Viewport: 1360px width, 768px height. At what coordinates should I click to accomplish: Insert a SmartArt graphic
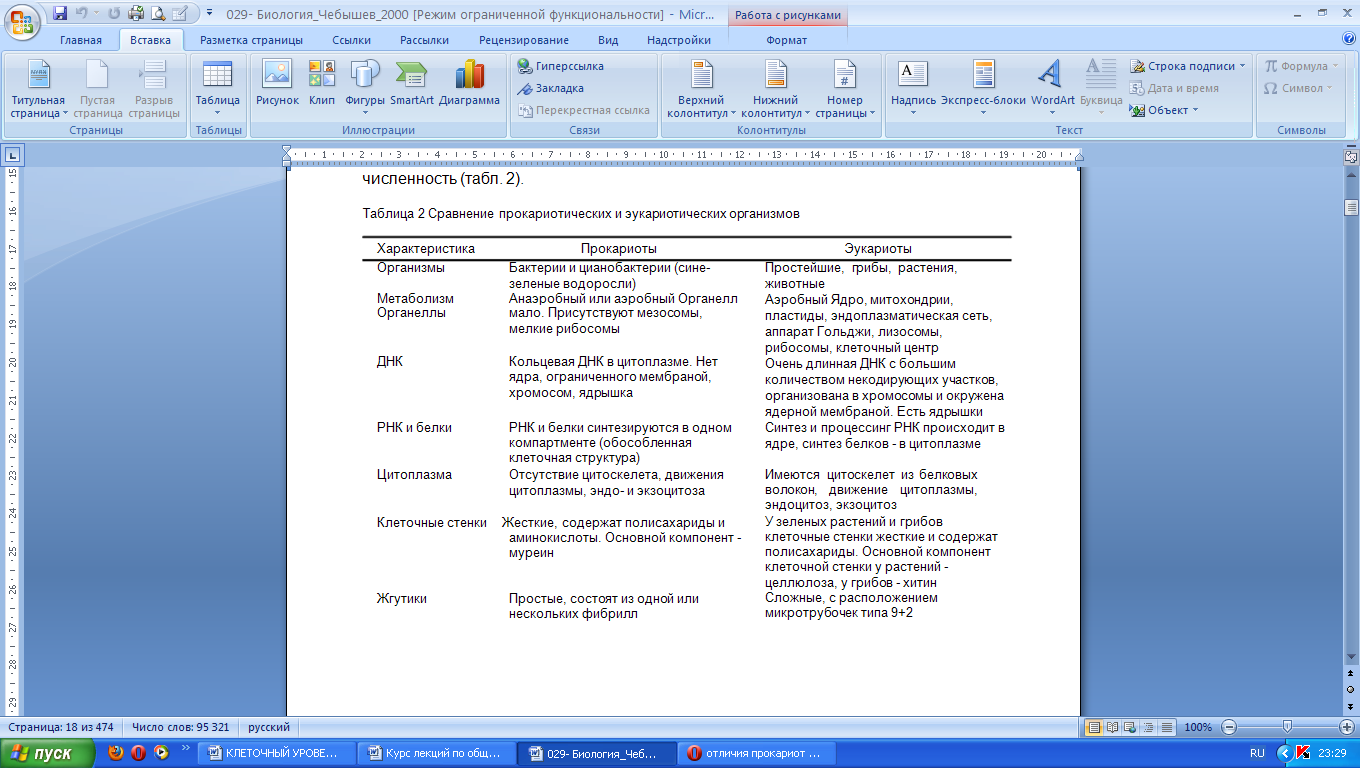(411, 84)
